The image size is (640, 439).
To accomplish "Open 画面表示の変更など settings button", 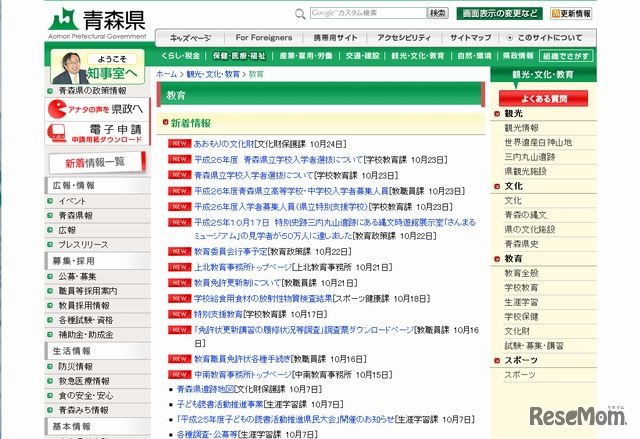I will point(500,13).
